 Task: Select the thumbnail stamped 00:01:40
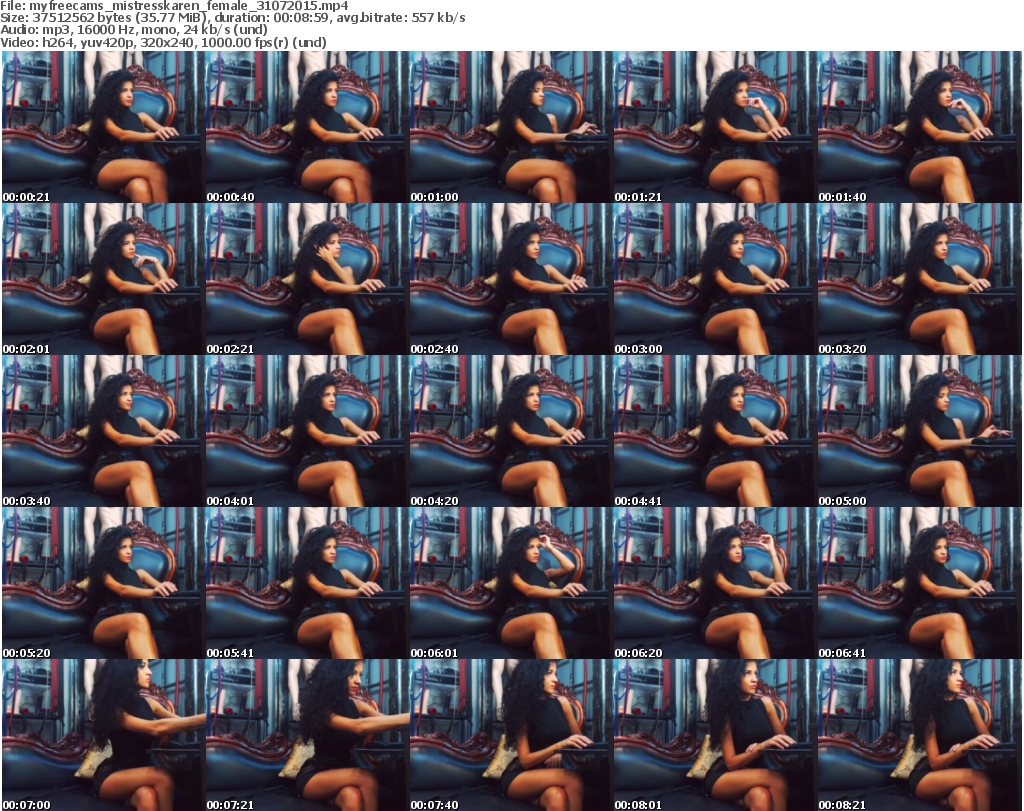point(920,127)
